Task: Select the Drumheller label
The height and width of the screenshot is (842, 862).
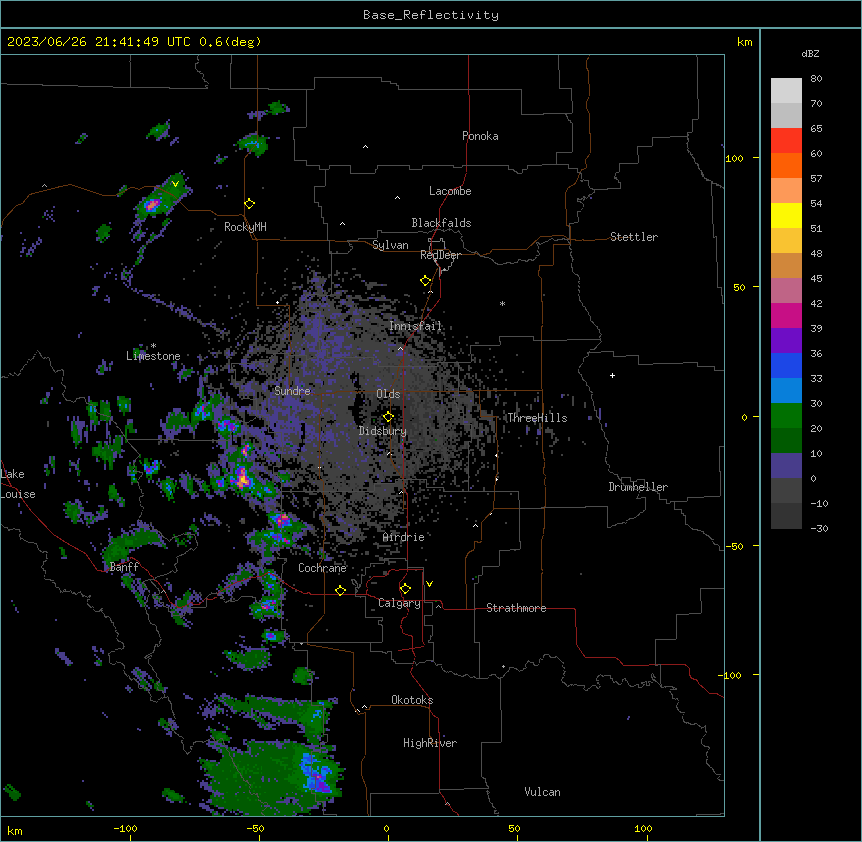Action: (638, 487)
